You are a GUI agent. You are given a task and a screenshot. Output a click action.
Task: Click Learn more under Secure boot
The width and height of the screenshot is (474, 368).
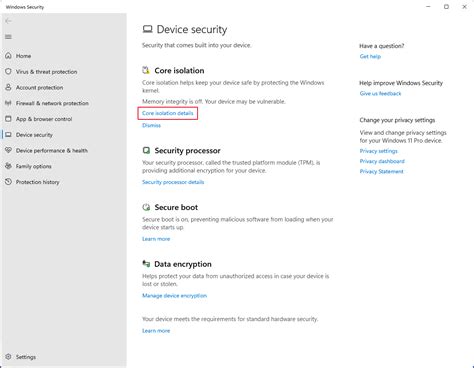point(156,239)
